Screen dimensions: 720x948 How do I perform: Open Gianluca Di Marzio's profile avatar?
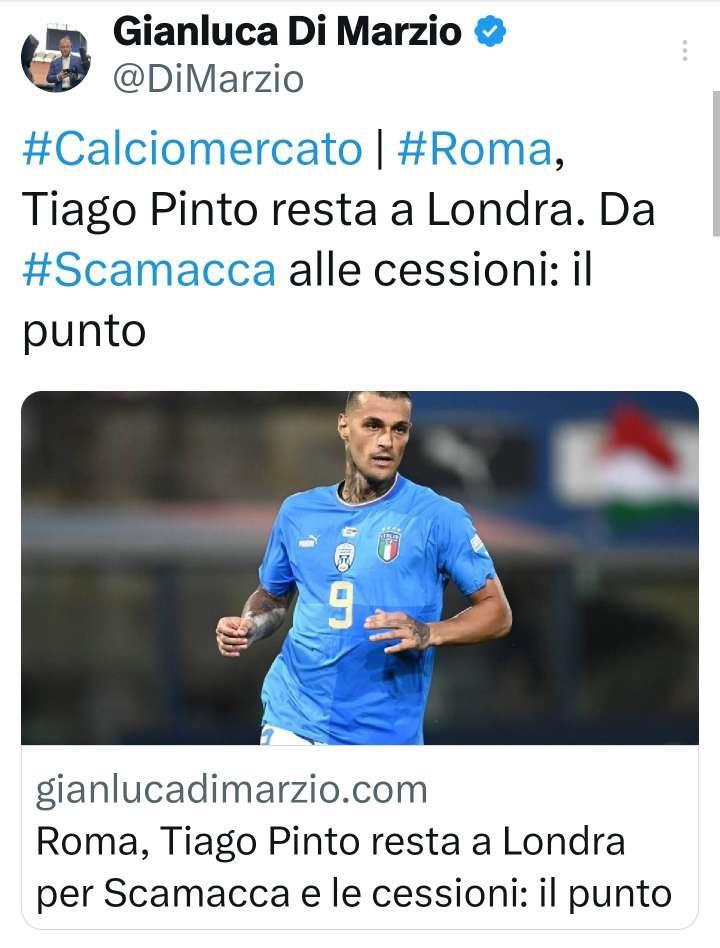[x=56, y=59]
